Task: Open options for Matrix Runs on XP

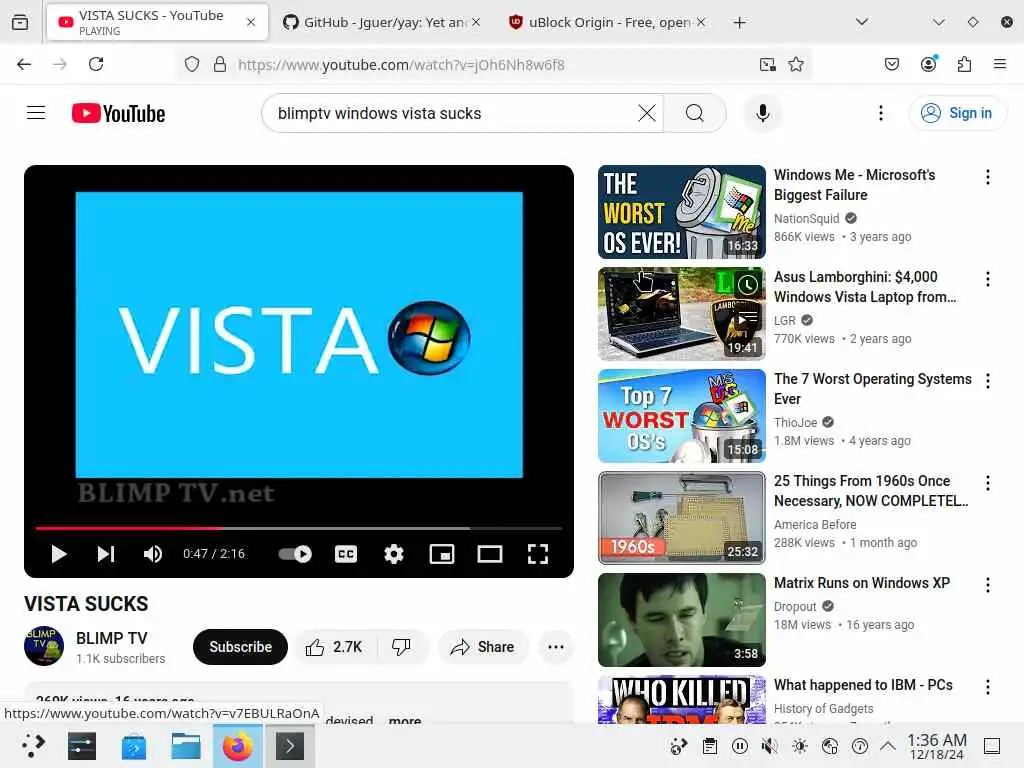Action: 987,584
